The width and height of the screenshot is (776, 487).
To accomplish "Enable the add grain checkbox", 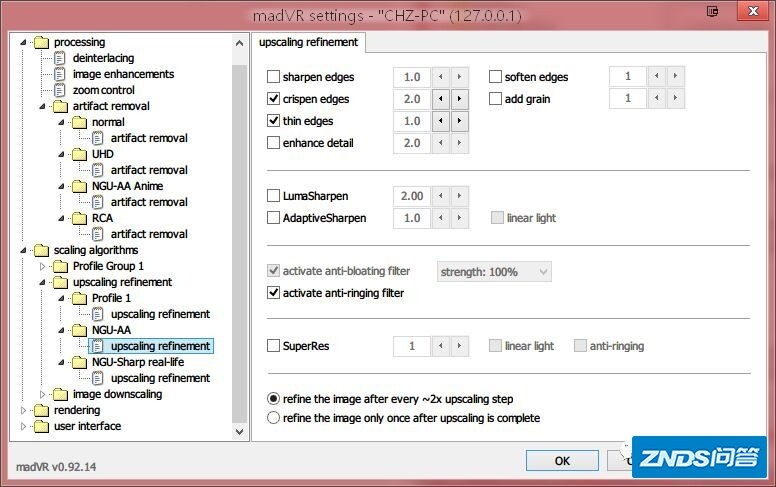I will [x=495, y=98].
